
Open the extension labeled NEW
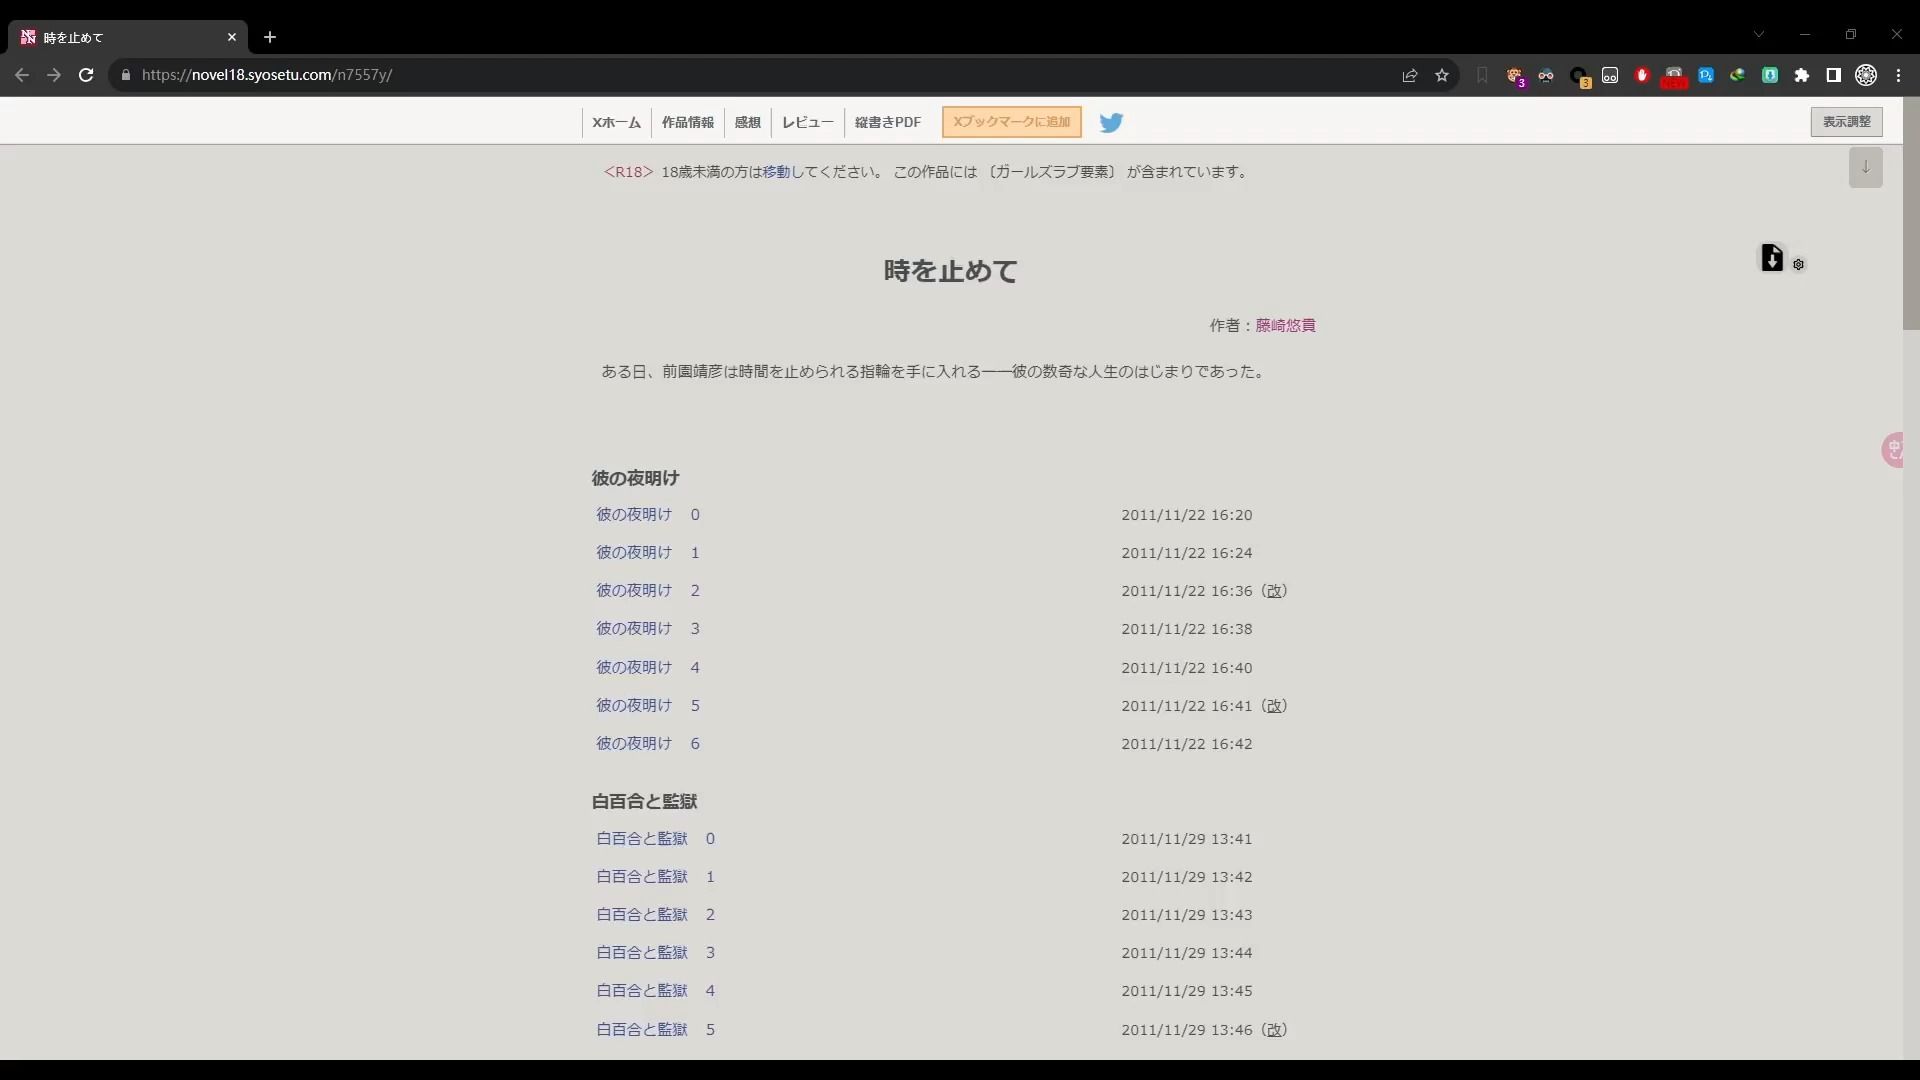point(1674,77)
